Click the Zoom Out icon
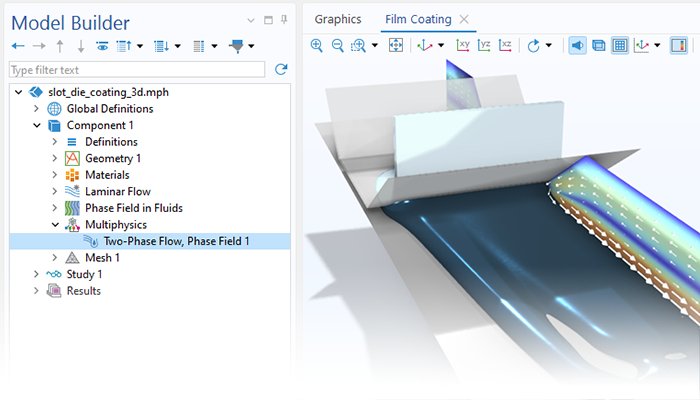The width and height of the screenshot is (700, 400). 338,45
